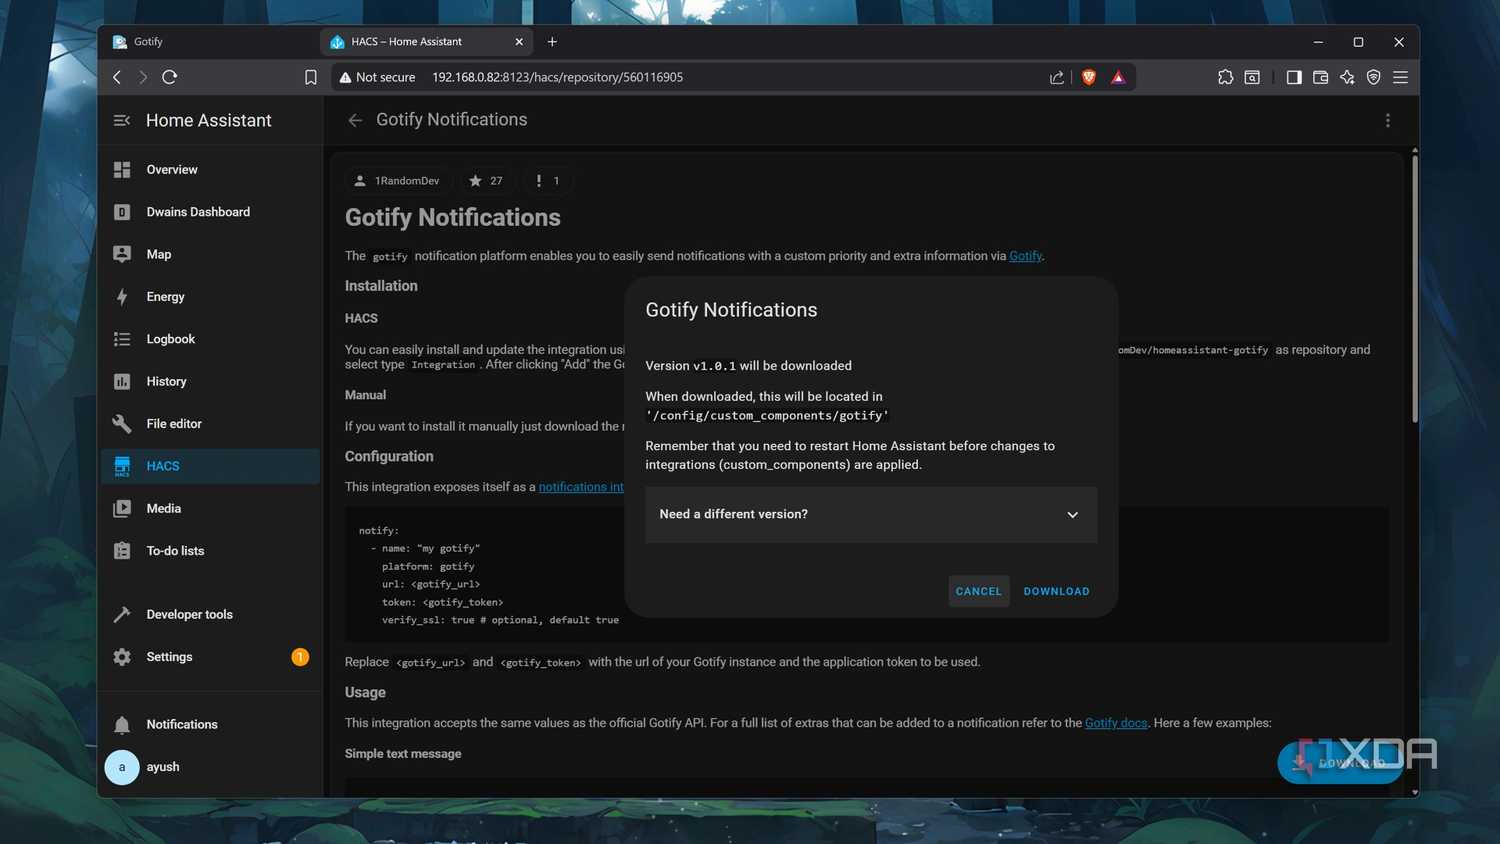Open Settings gear icon
Image resolution: width=1500 pixels, height=844 pixels.
tap(122, 657)
